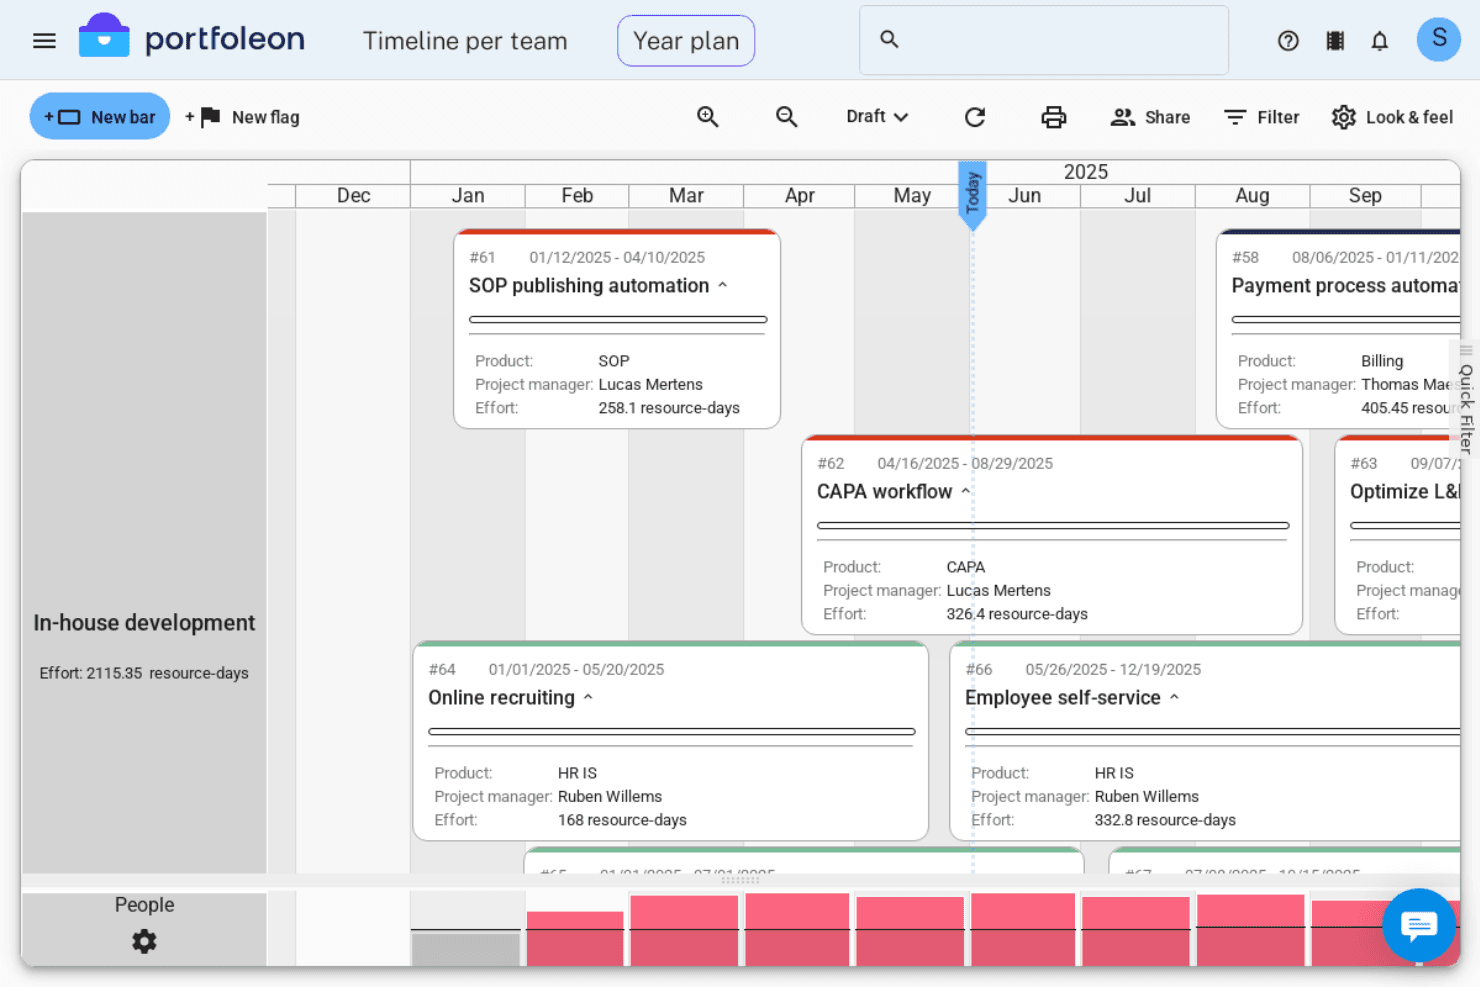This screenshot has height=987, width=1480.
Task: Click the CAPA workflow progress bar
Action: point(1053,526)
